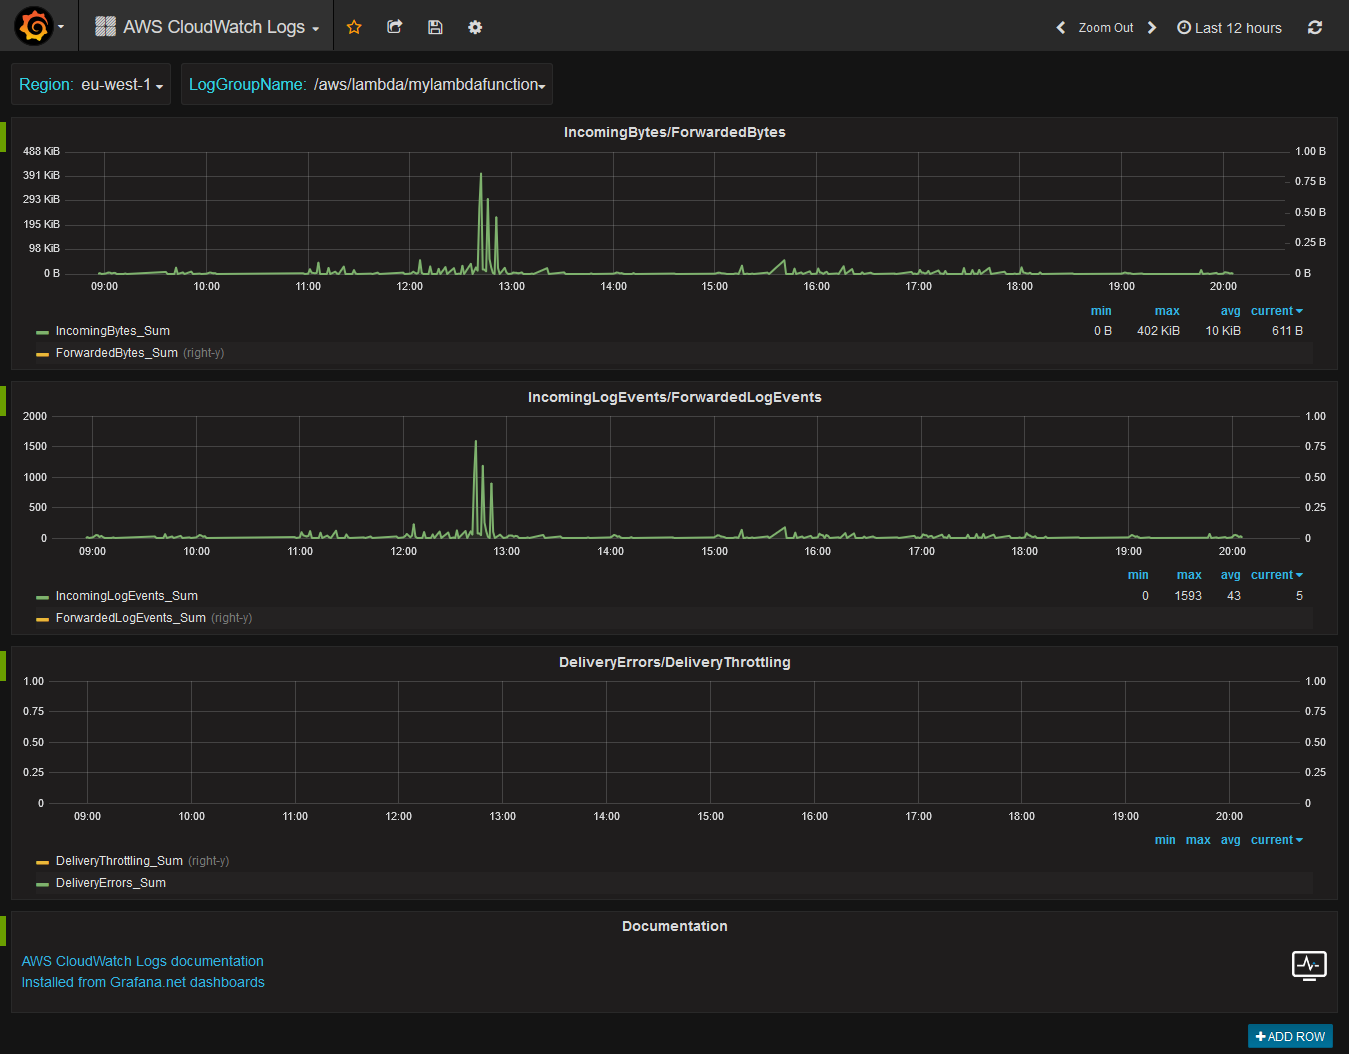Viewport: 1349px width, 1054px height.
Task: Open AWS CloudWatch Logs documentation link
Action: click(143, 961)
